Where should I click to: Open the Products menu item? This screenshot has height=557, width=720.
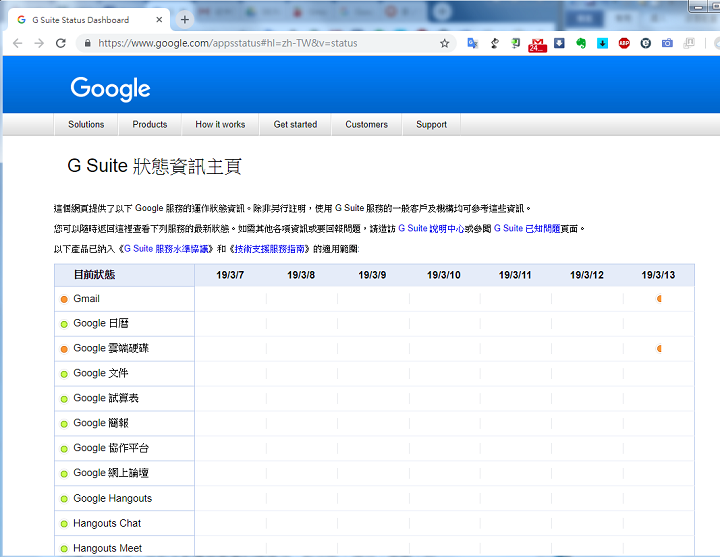(150, 124)
